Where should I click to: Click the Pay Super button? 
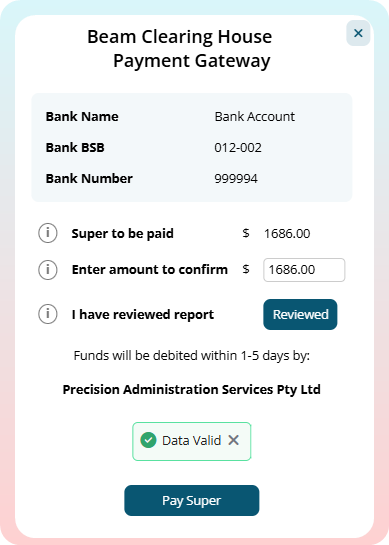[x=192, y=501]
